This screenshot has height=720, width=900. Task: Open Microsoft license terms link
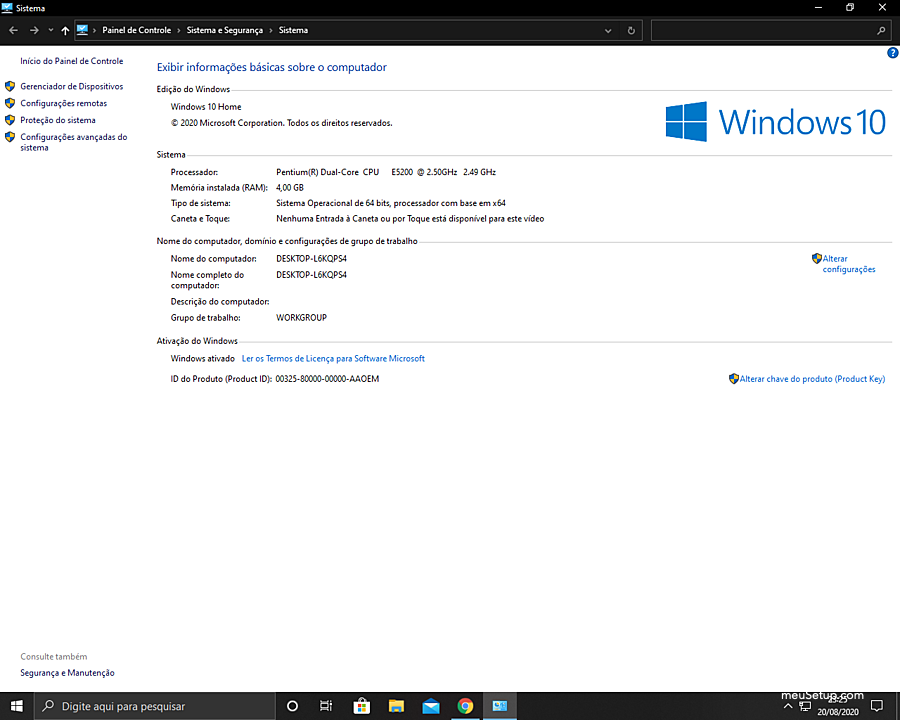pyautogui.click(x=333, y=358)
